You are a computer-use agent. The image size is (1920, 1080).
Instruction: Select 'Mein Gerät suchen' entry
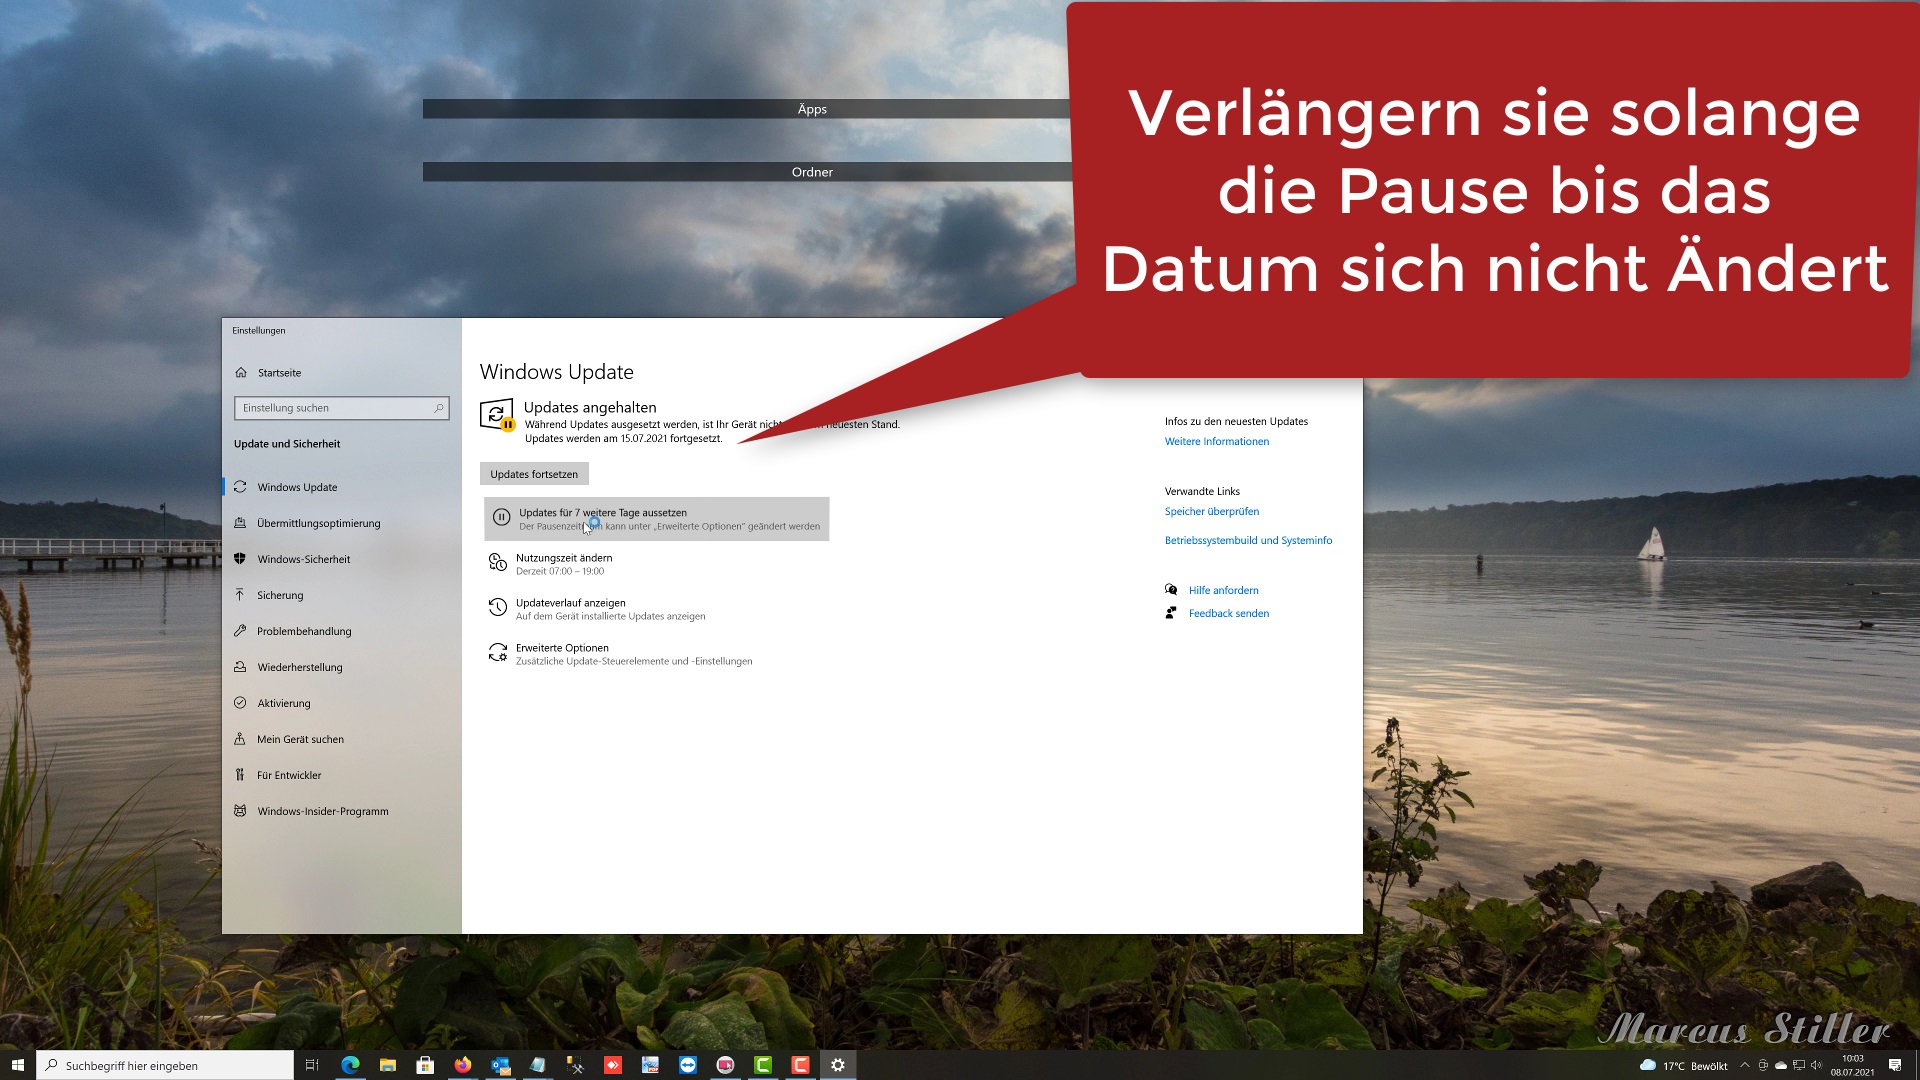[x=299, y=739]
